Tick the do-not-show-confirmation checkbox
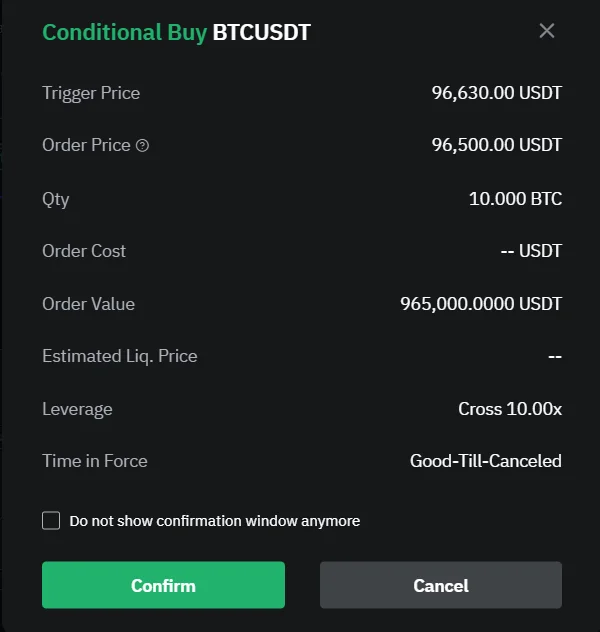Screen dimensions: 600x632 pyautogui.click(x=51, y=521)
